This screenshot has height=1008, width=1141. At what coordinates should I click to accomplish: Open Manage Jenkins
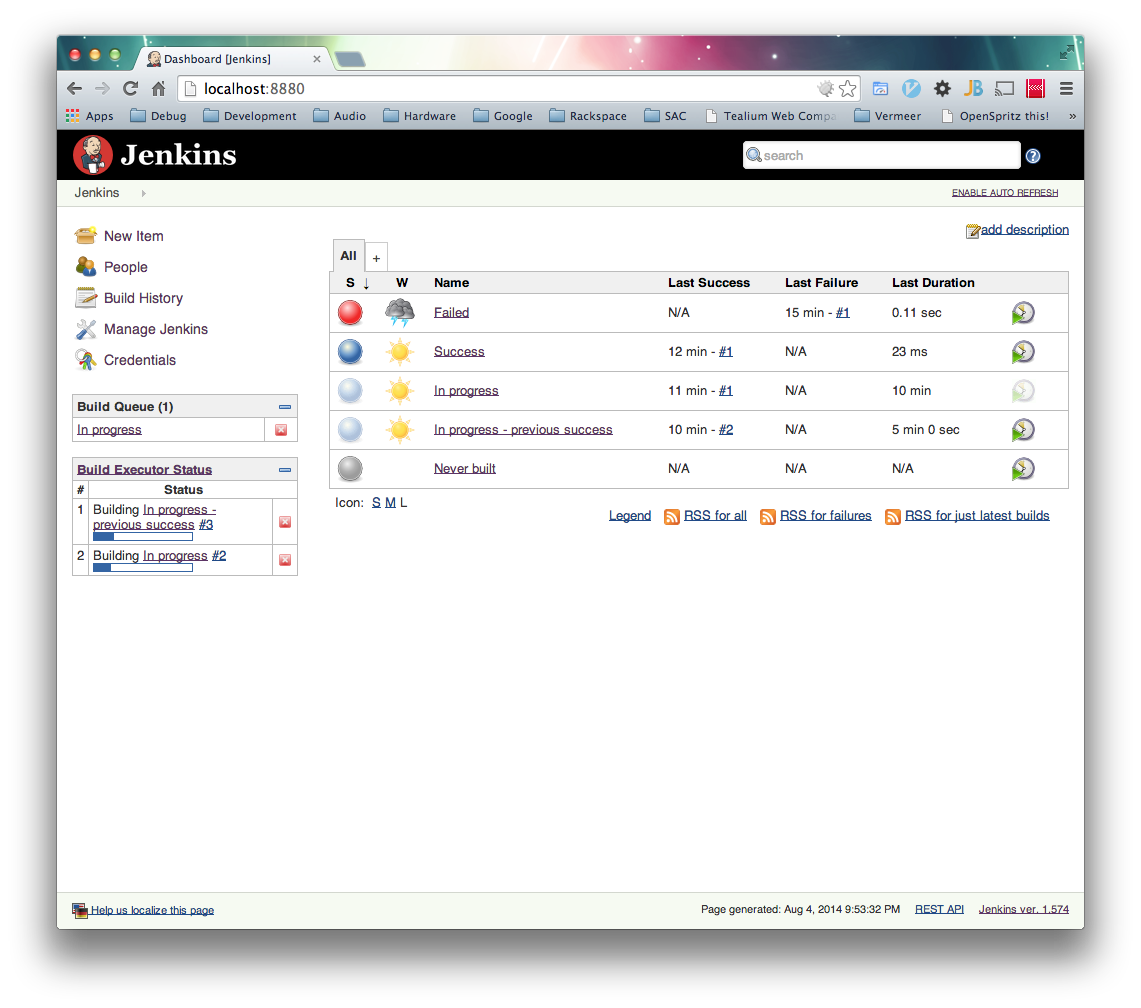pyautogui.click(x=156, y=329)
